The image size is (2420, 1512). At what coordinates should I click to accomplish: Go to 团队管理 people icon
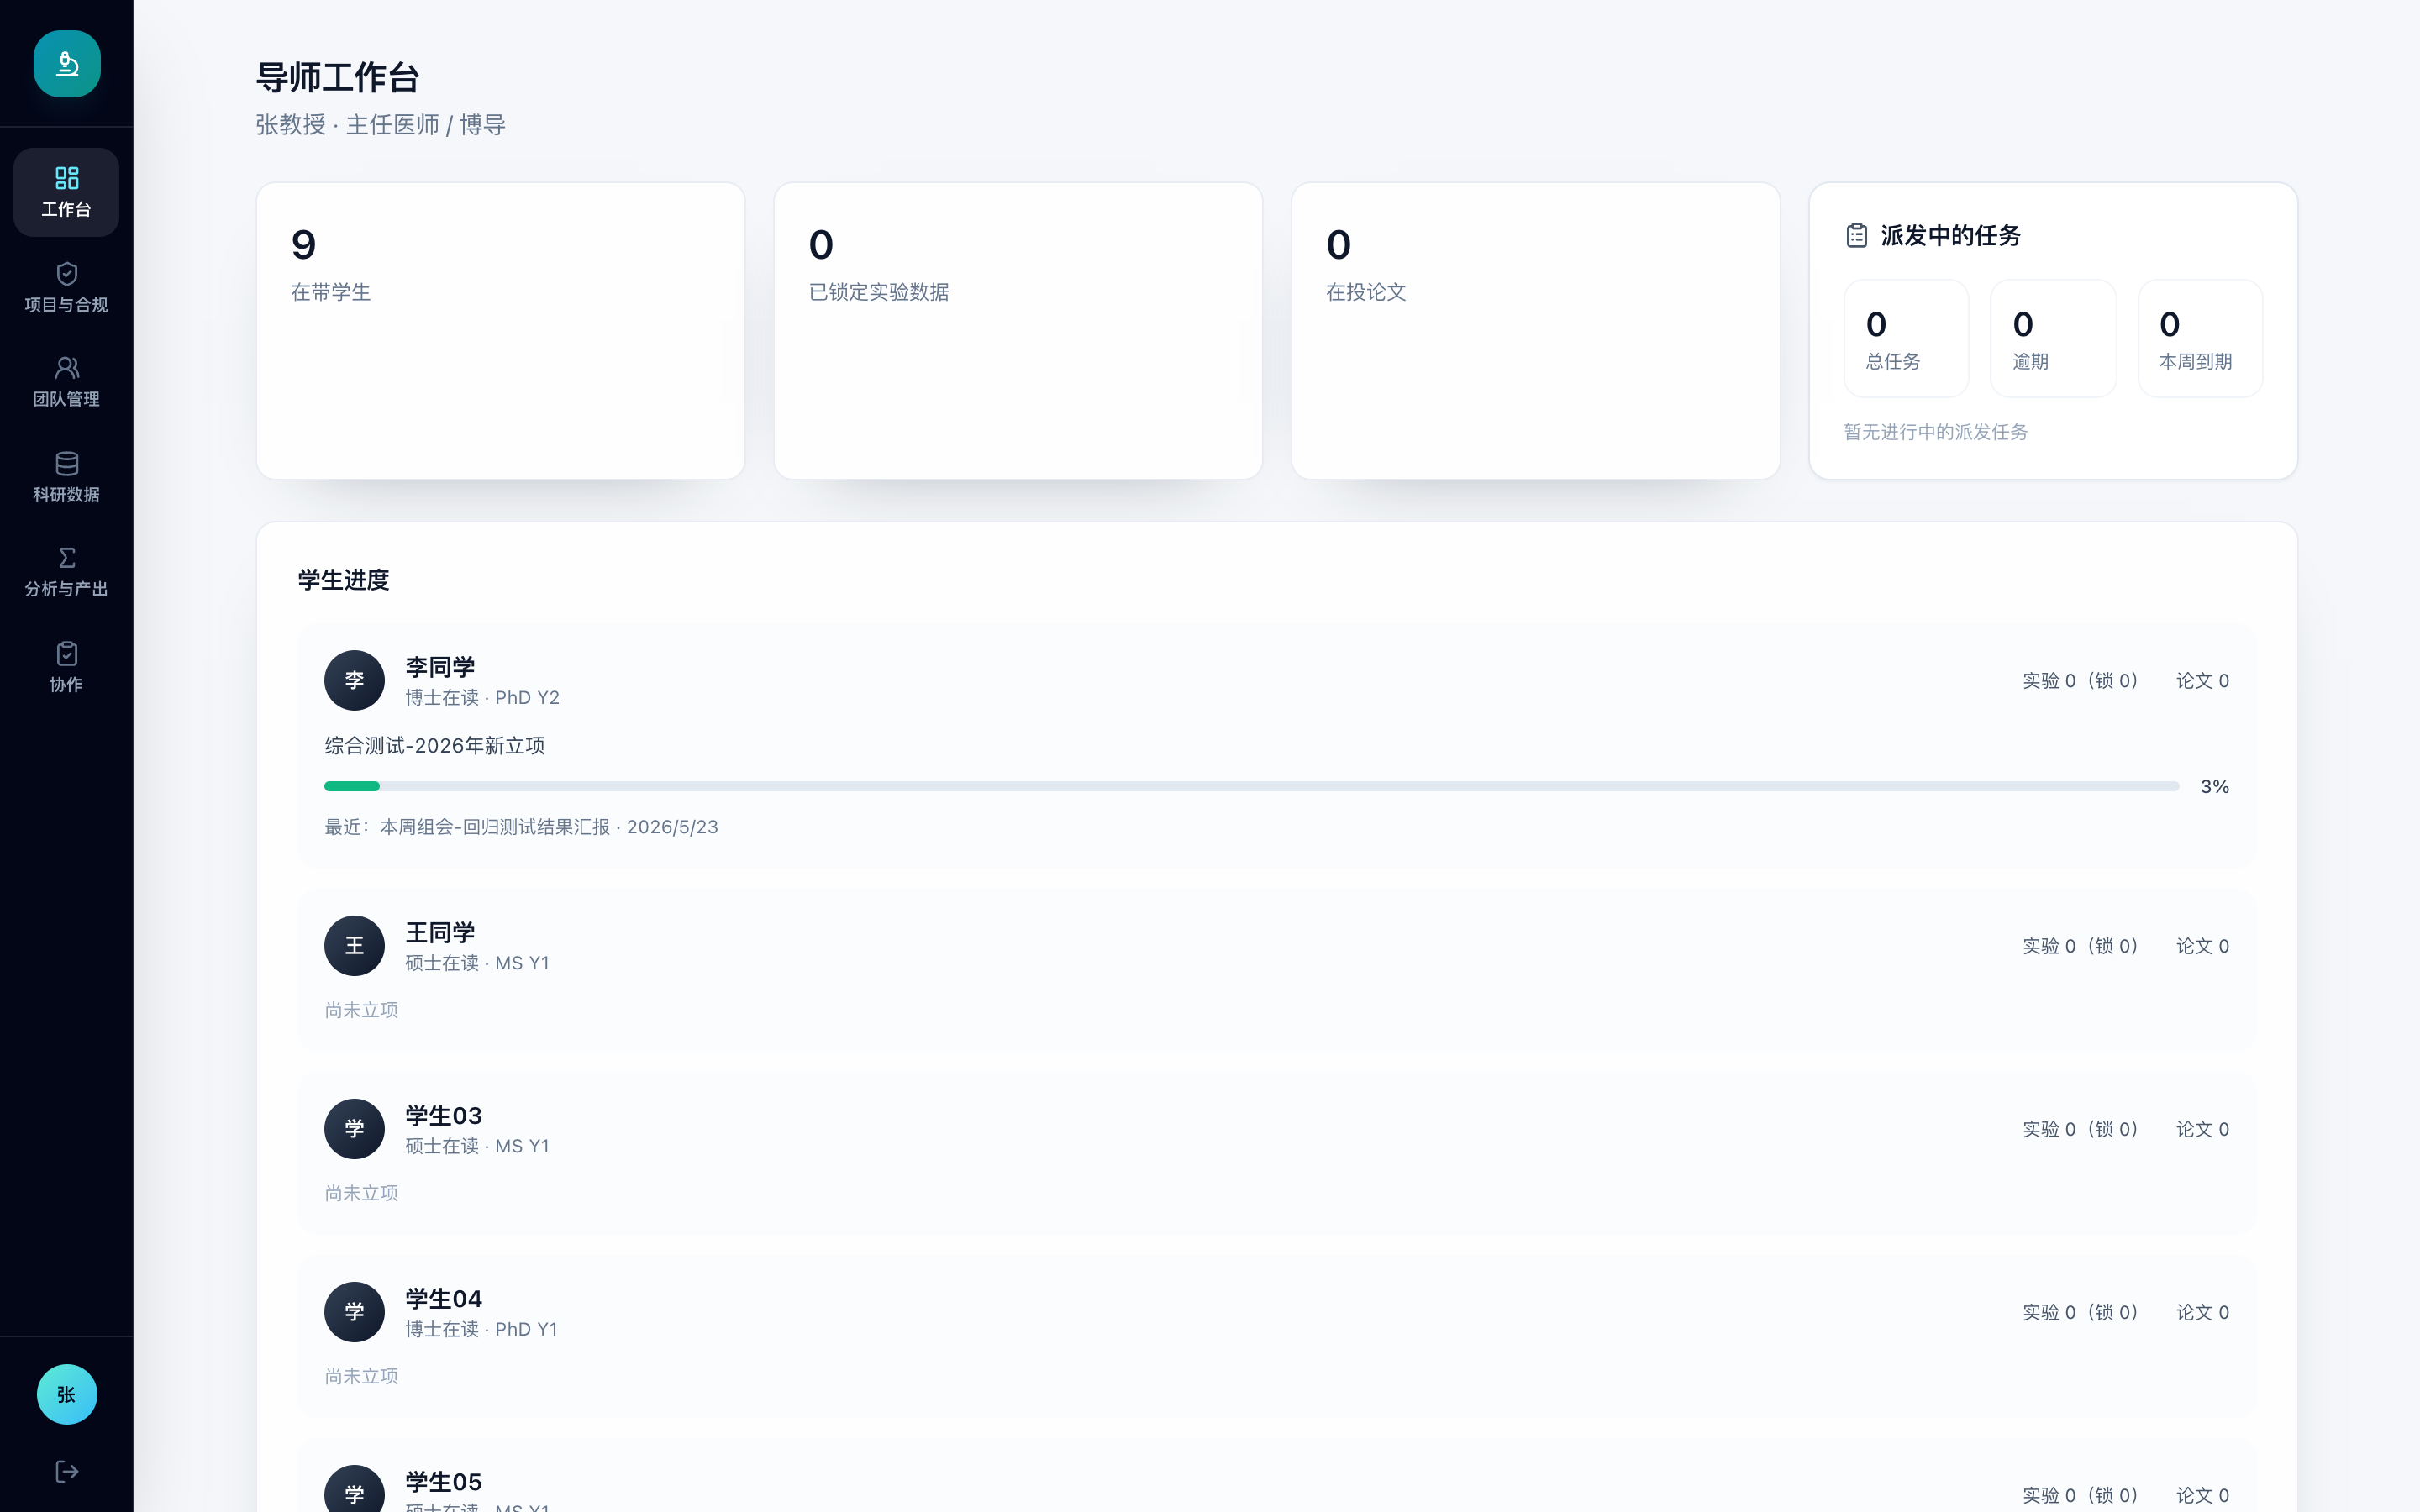67,368
